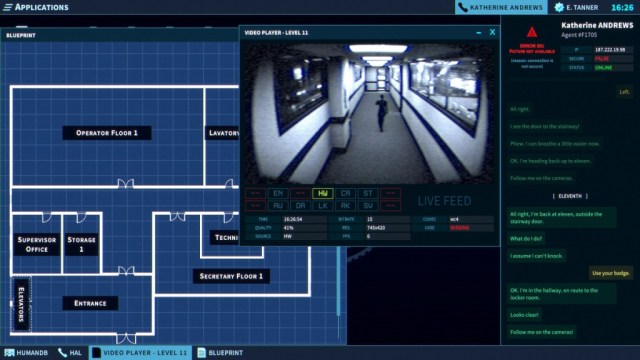This screenshot has height=360, width=640.
Task: Switch camera to the SV feed
Action: click(368, 206)
